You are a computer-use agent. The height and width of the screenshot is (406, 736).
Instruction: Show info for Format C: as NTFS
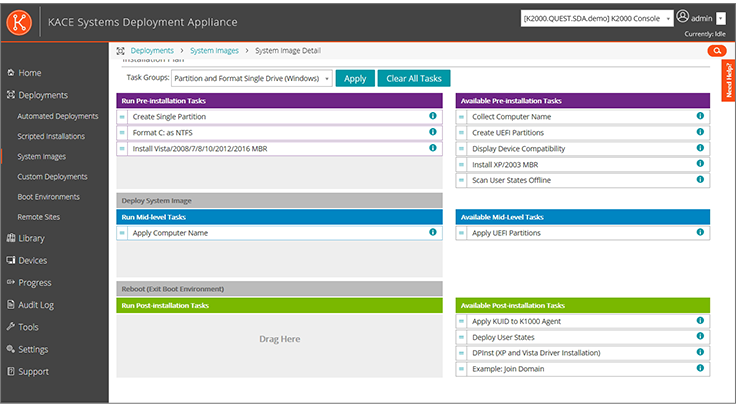click(x=433, y=132)
